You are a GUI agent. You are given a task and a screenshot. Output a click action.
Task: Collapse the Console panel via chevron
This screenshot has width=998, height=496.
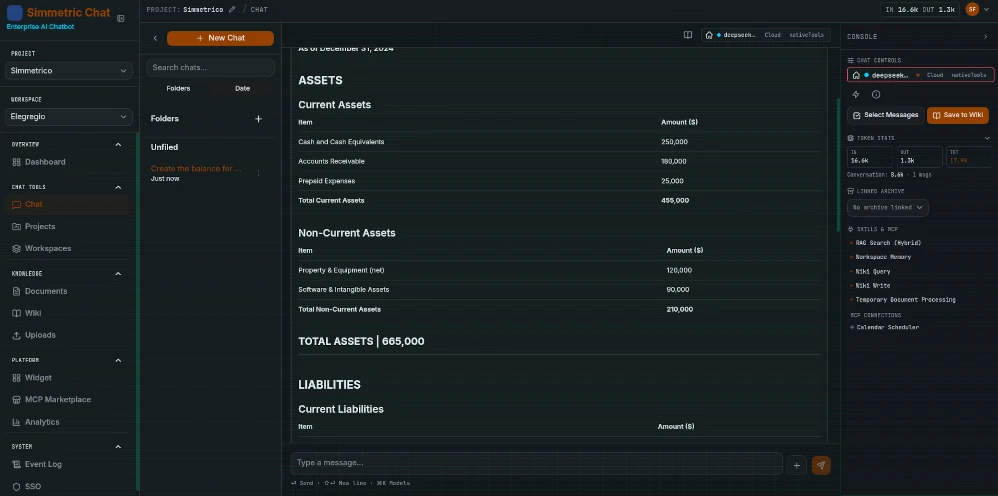tap(986, 37)
